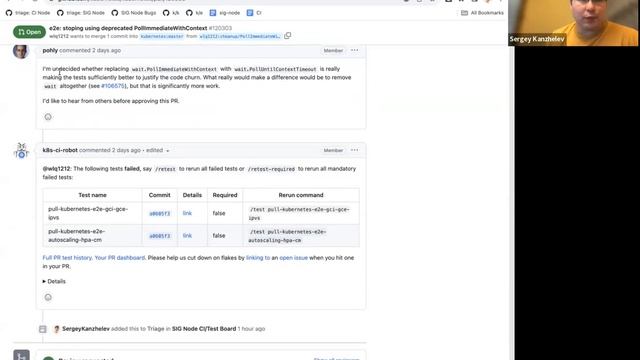Open the Full PR test history link
This screenshot has height=360, width=640.
(x=67, y=258)
